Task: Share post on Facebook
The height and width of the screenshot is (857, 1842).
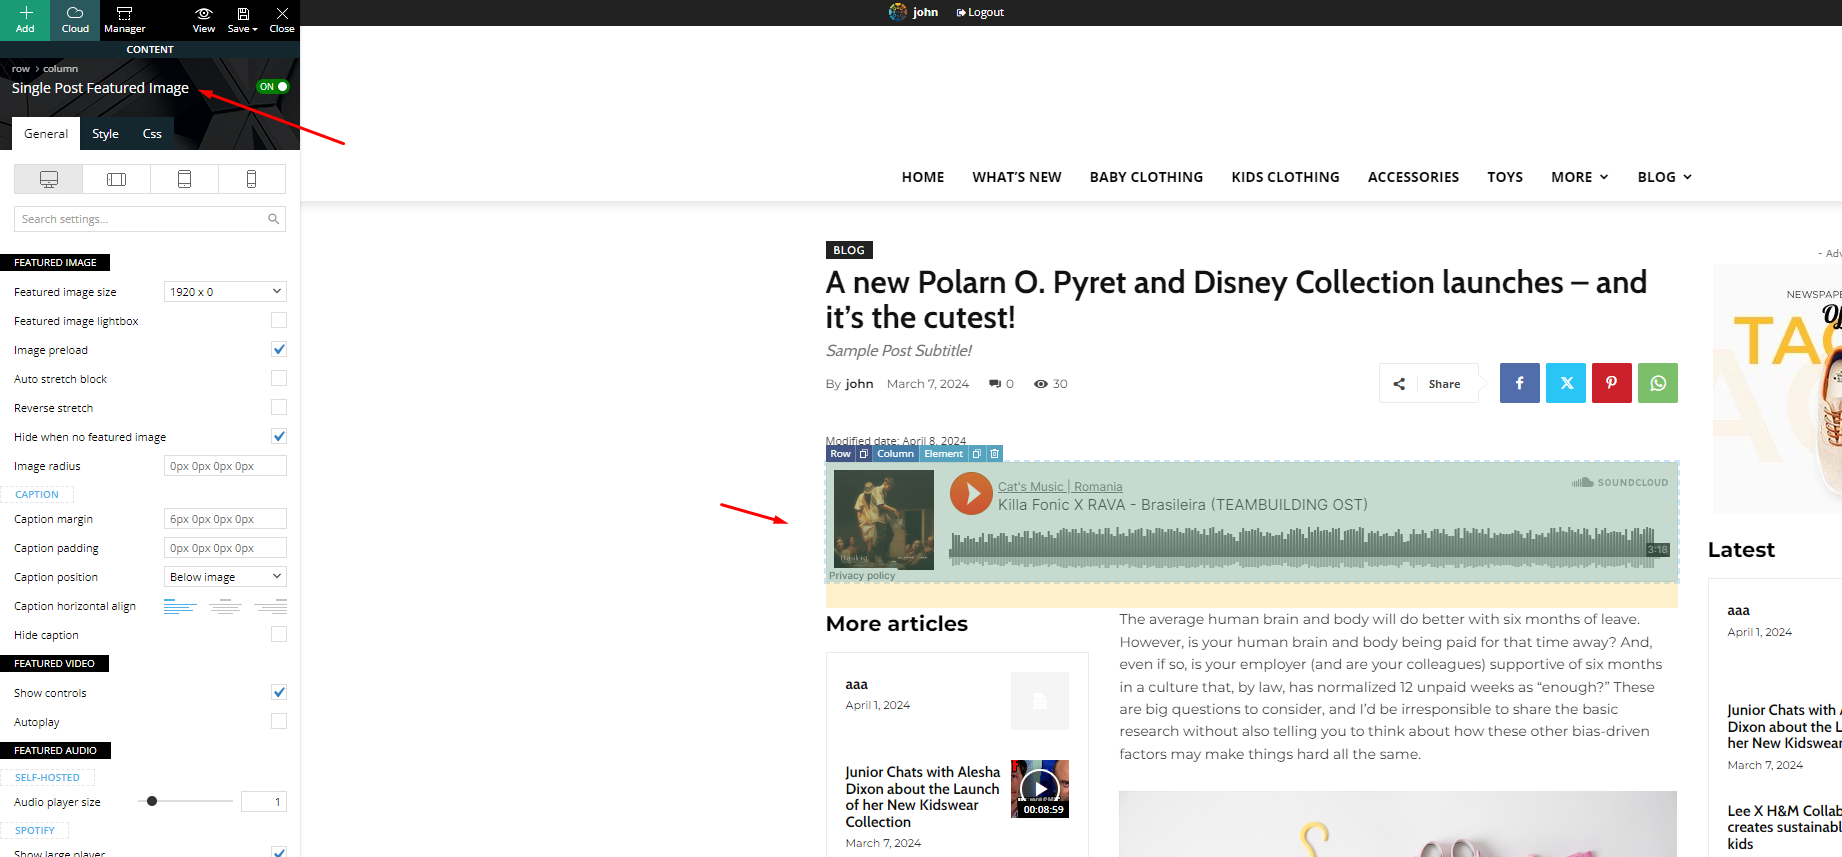Action: click(1520, 383)
